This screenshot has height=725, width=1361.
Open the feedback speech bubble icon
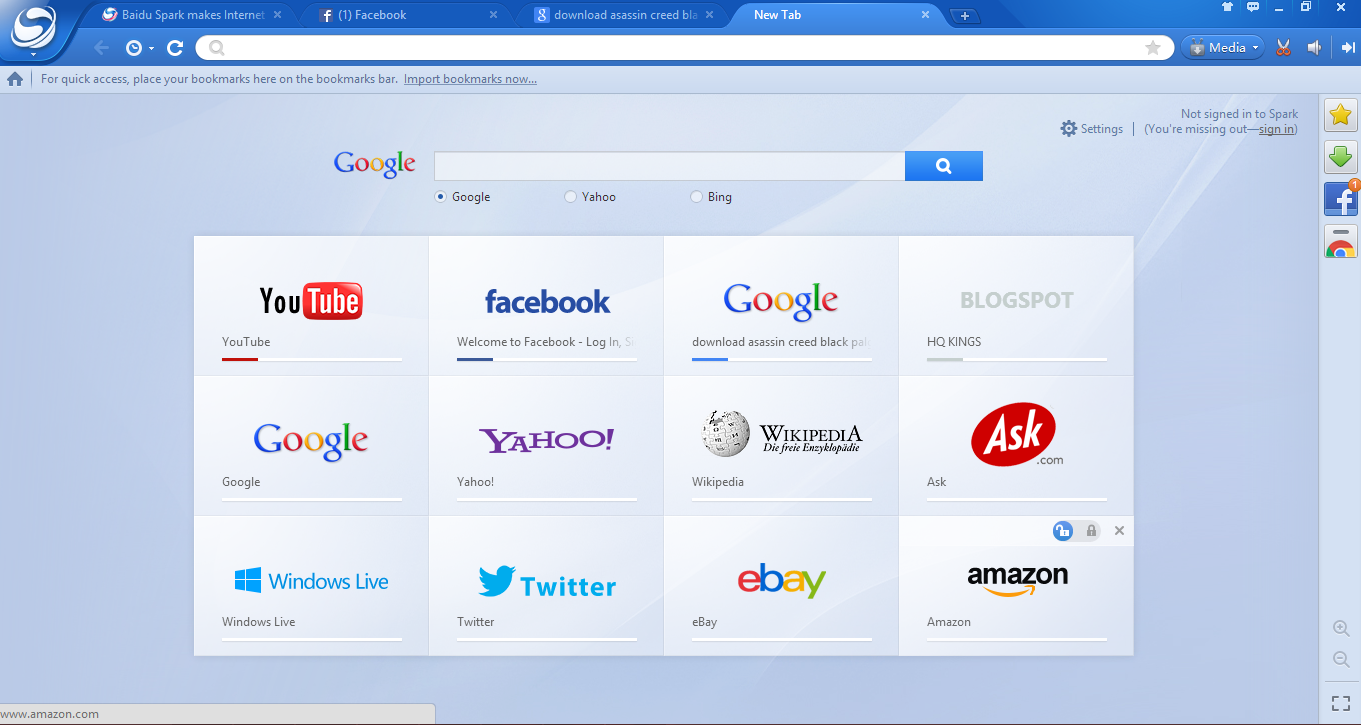point(1253,6)
